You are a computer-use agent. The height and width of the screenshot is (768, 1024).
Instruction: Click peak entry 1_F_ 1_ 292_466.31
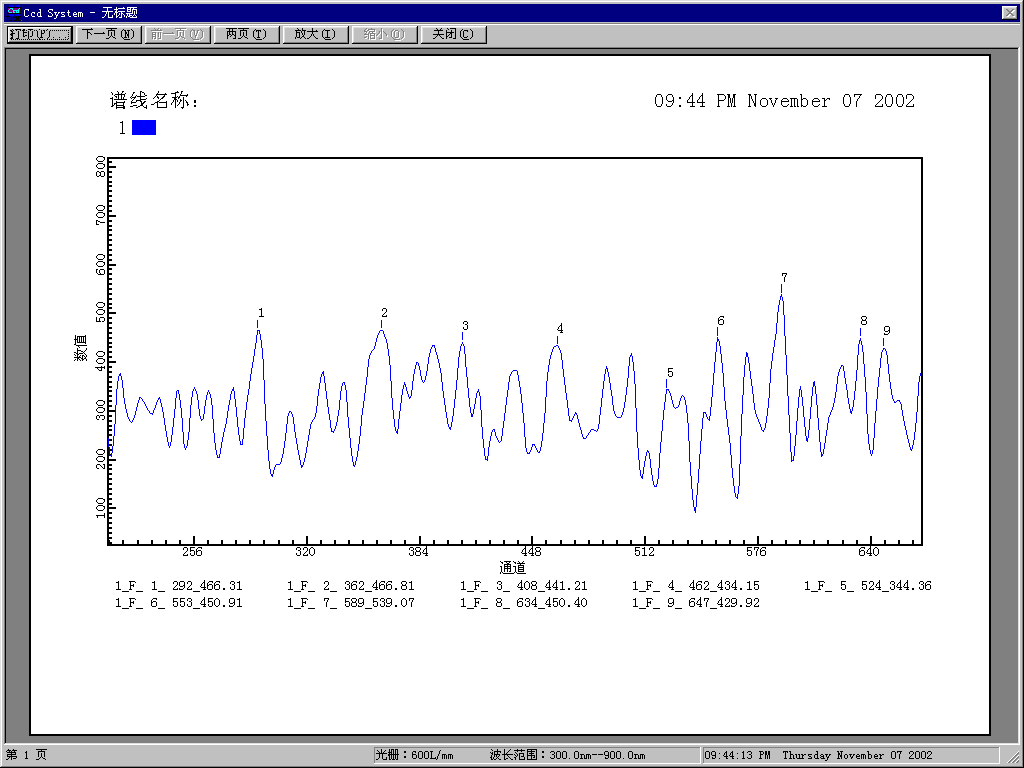click(179, 586)
